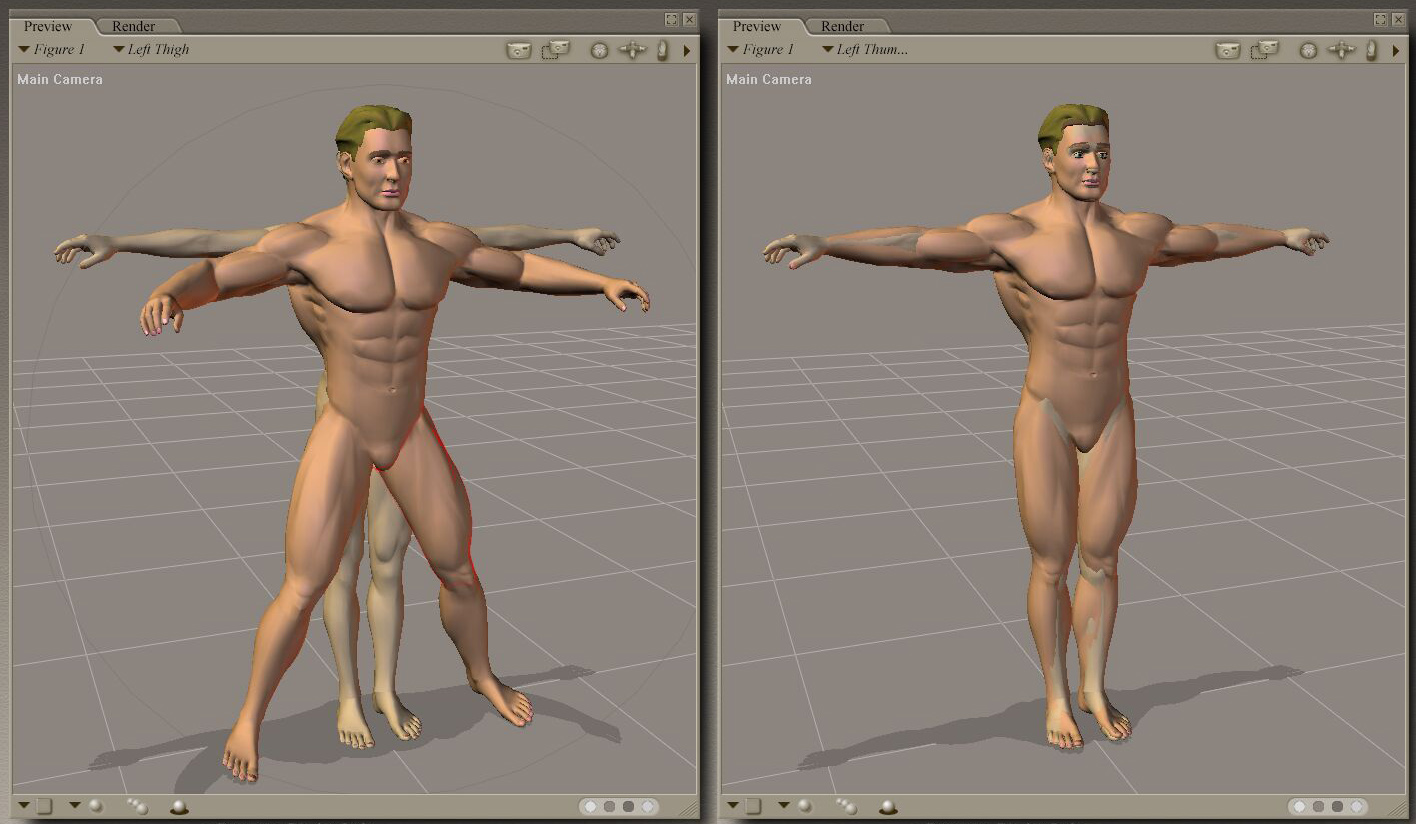Open the Left Thum... actor dropdown
This screenshot has height=824, width=1416.
(x=865, y=49)
